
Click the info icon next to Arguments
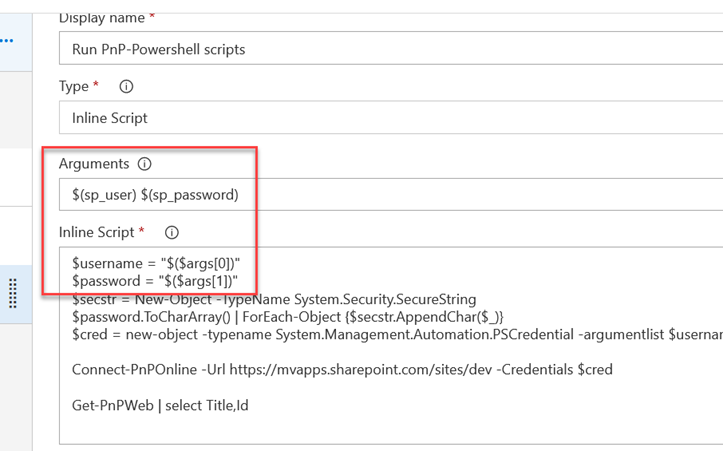point(145,164)
